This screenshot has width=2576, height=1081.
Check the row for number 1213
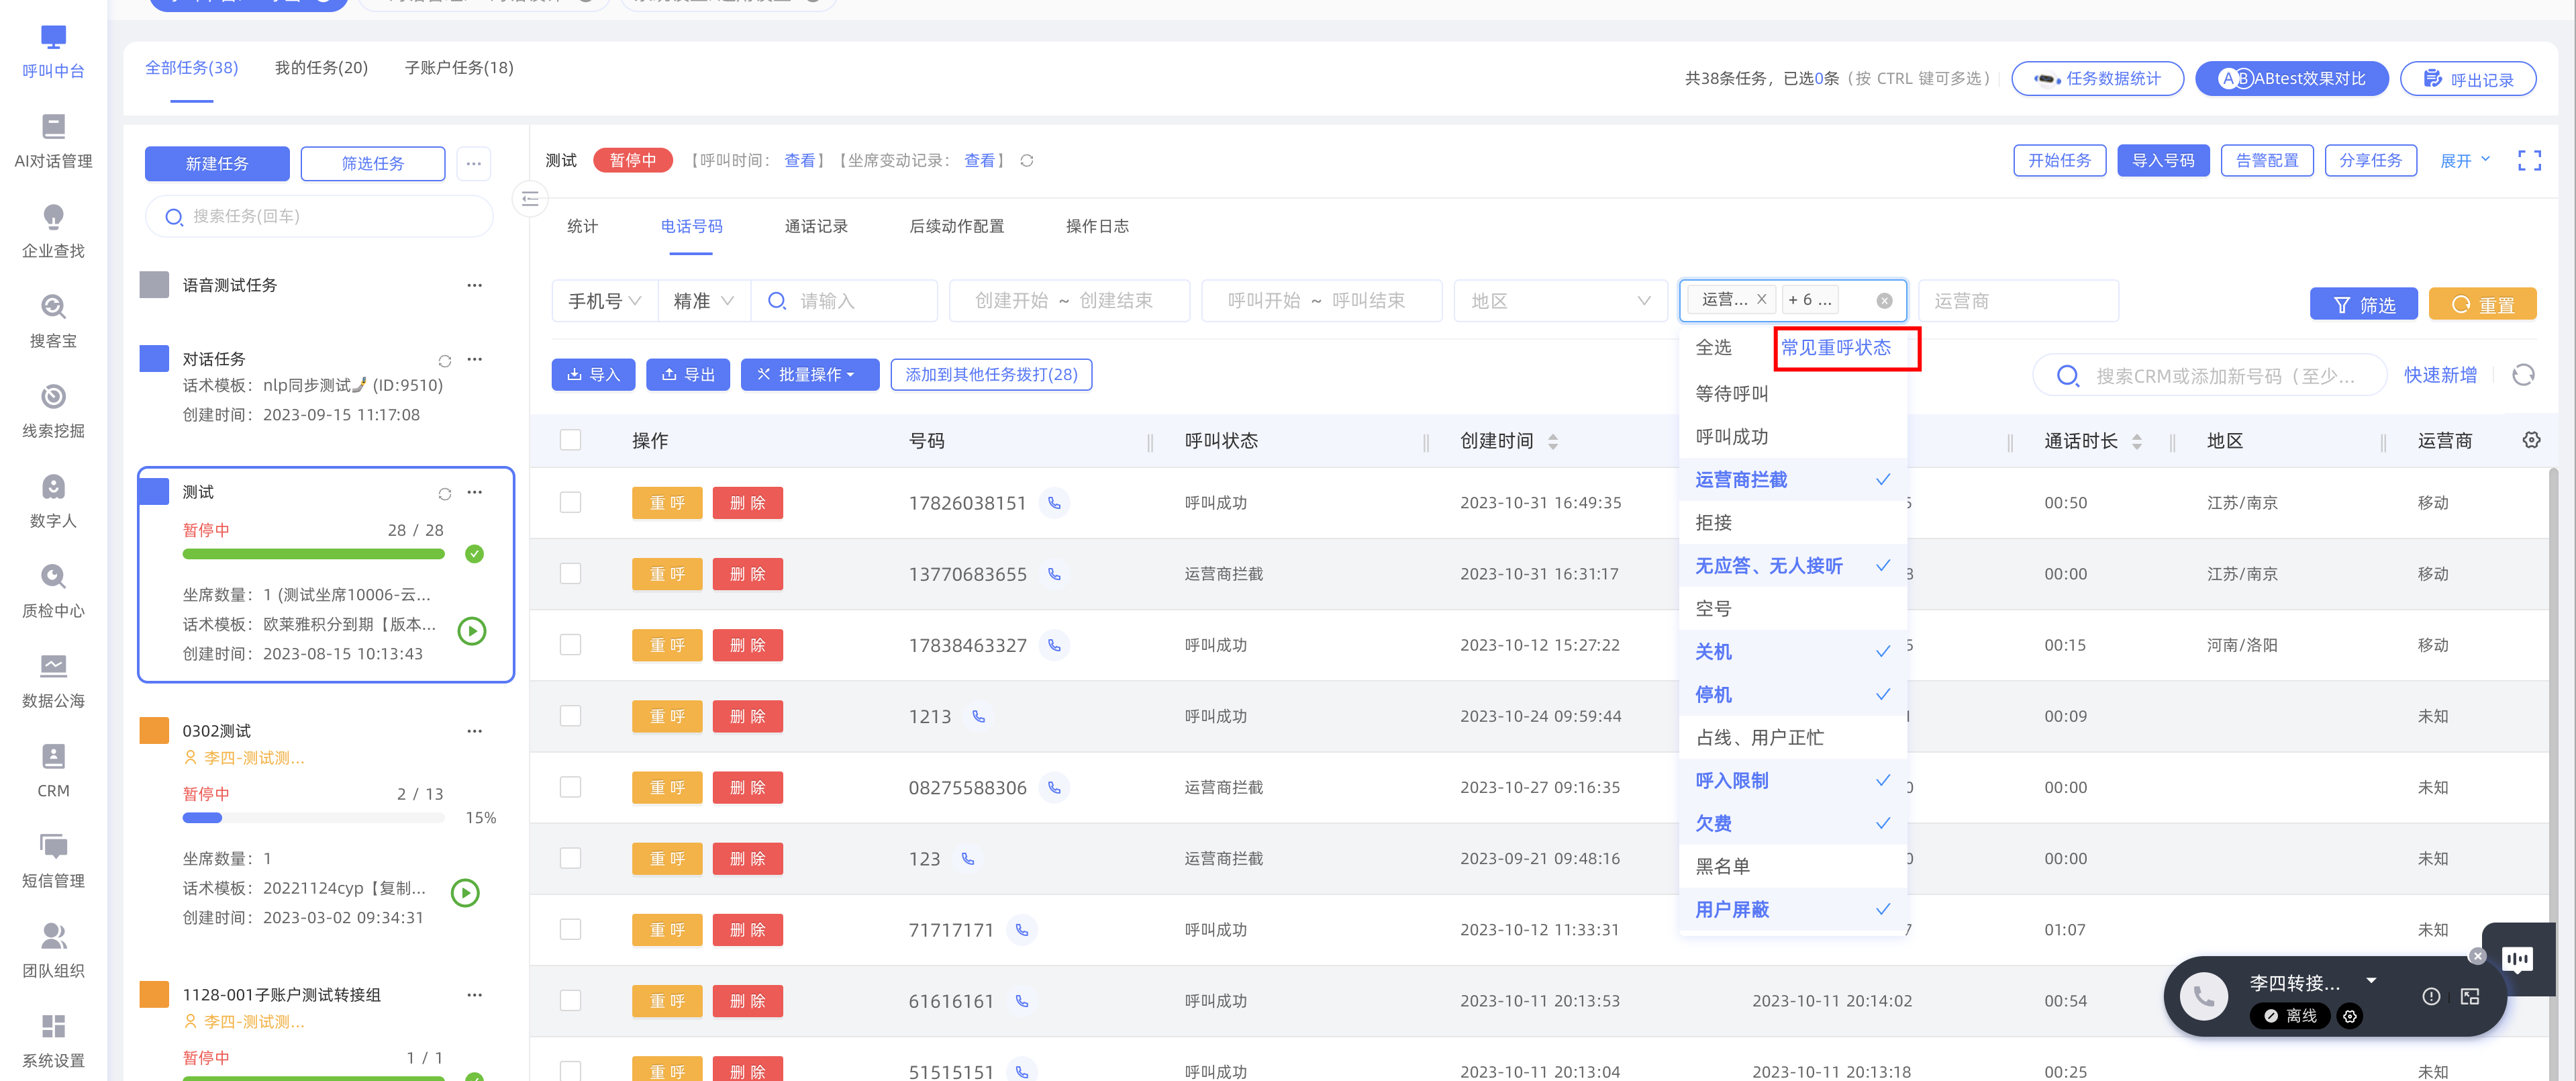570,716
